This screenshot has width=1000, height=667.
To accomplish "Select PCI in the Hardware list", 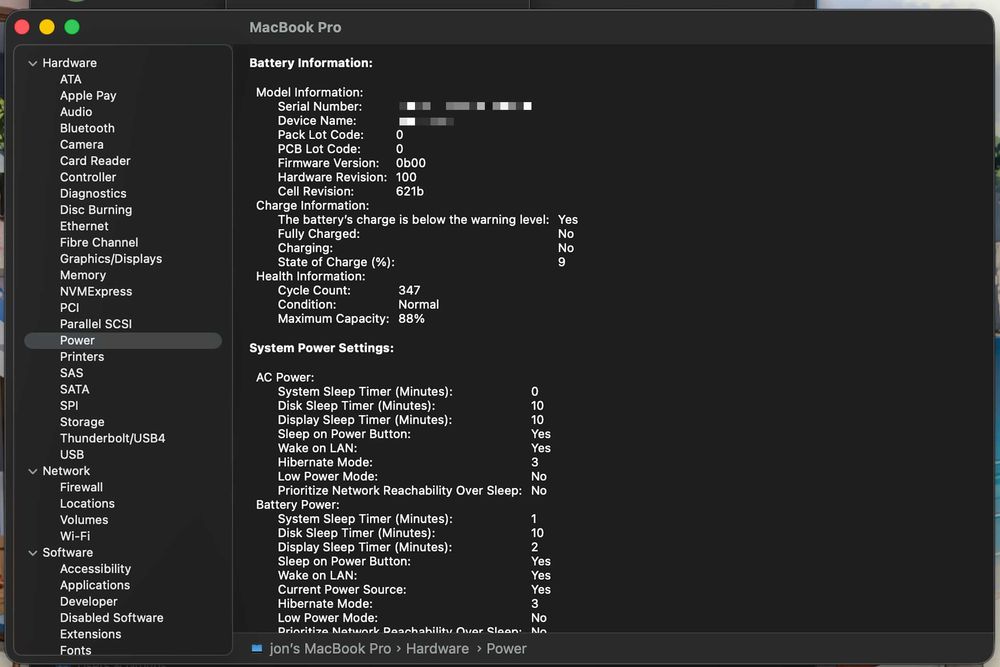I will coord(70,308).
